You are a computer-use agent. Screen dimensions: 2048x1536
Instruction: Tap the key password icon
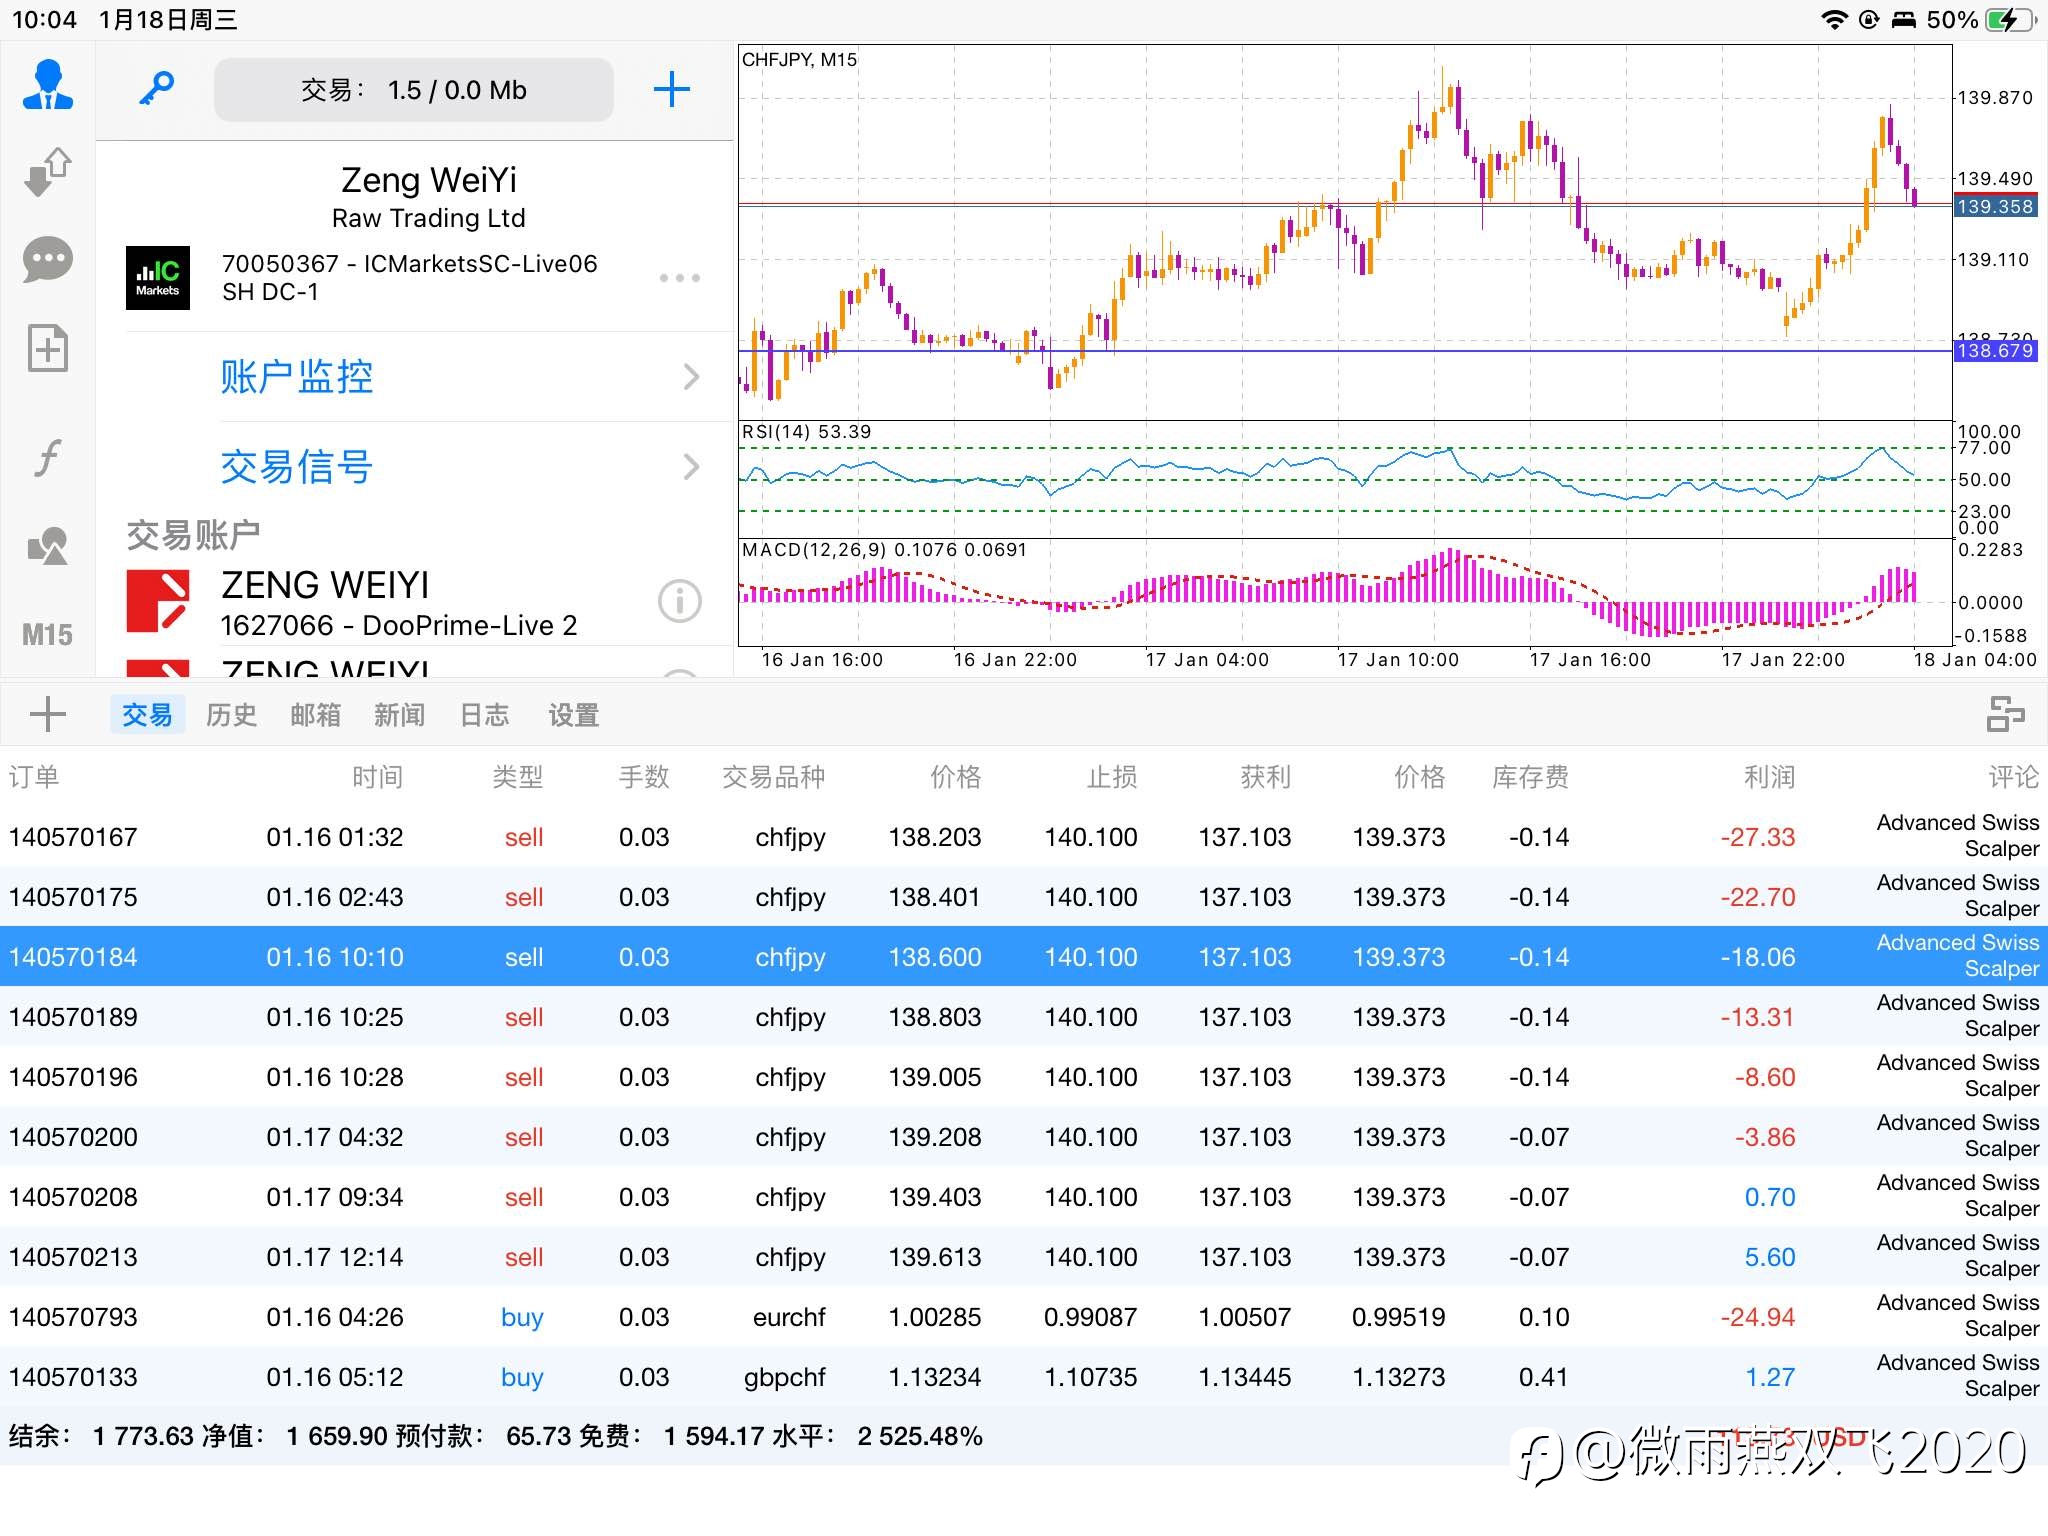pyautogui.click(x=156, y=90)
